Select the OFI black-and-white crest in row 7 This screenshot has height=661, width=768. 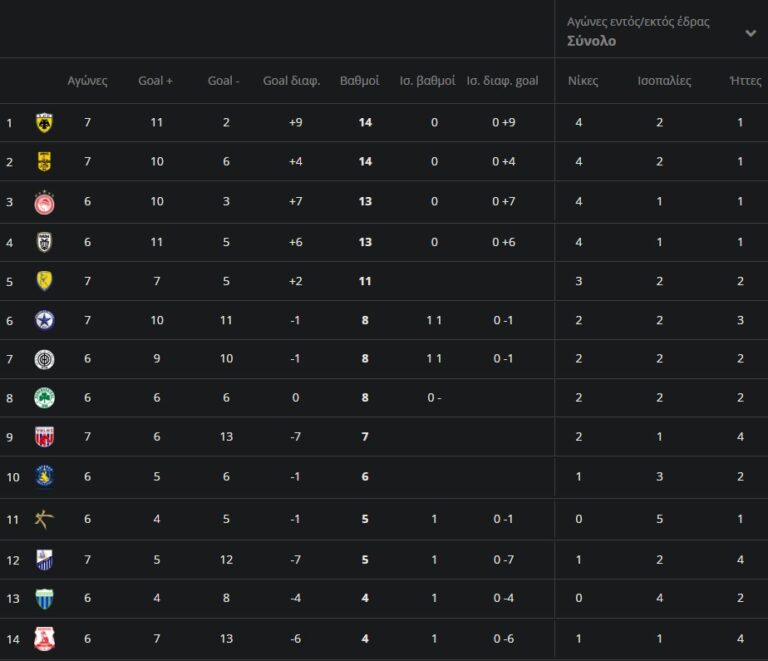point(44,360)
